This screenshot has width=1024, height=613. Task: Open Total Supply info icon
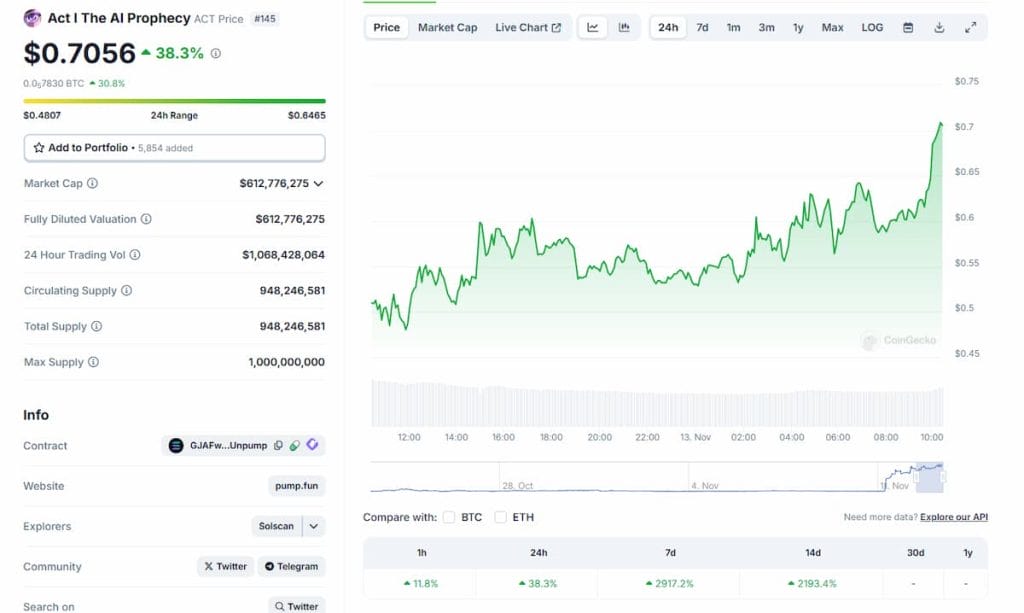[x=97, y=326]
